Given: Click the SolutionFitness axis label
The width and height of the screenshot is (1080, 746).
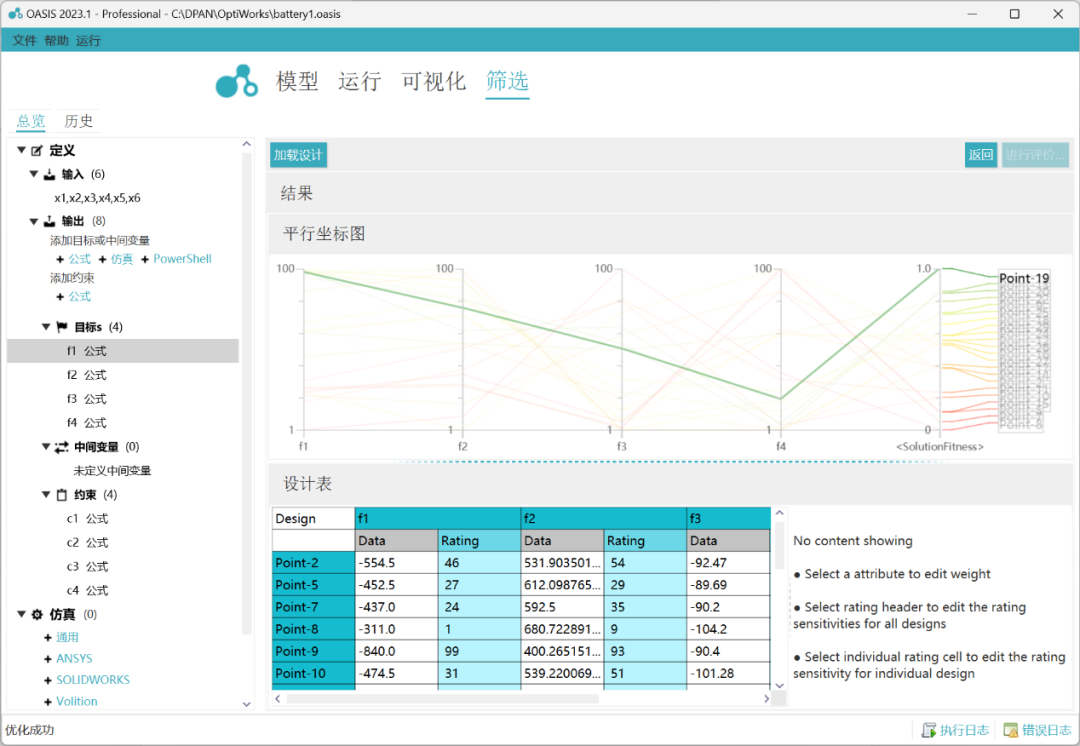Looking at the screenshot, I should pos(939,447).
